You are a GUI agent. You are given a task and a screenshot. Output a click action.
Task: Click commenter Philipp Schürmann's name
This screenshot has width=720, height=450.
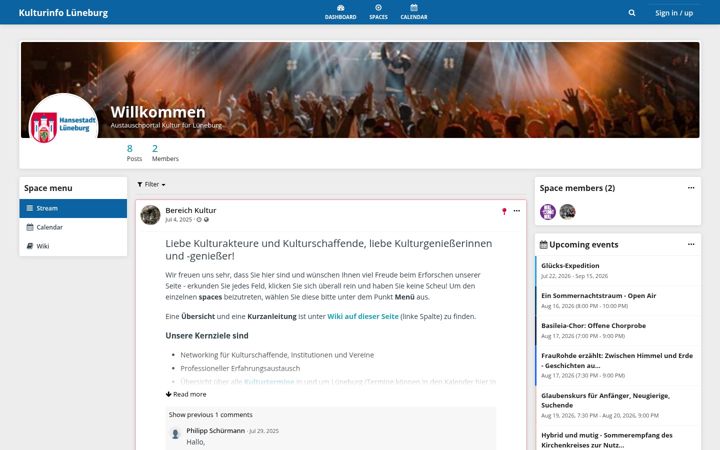pyautogui.click(x=215, y=430)
